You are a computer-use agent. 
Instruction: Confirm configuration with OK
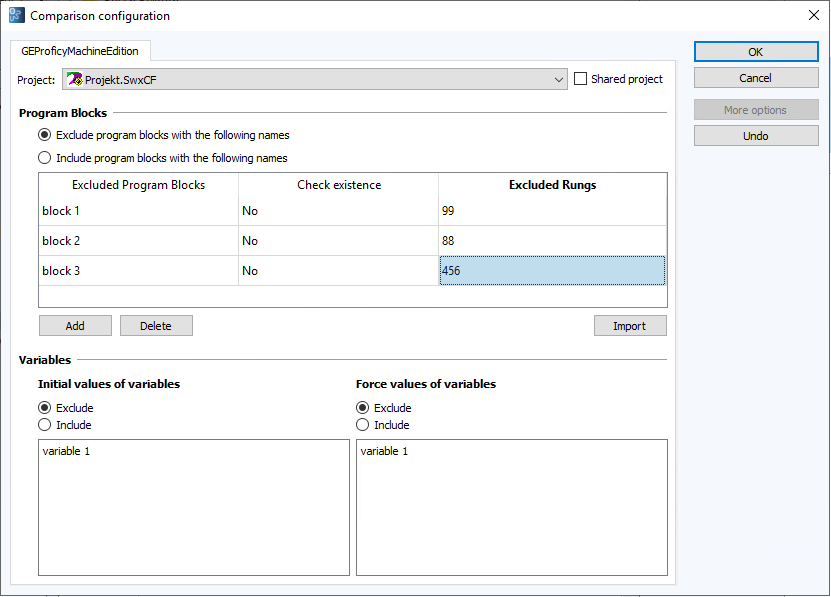756,51
